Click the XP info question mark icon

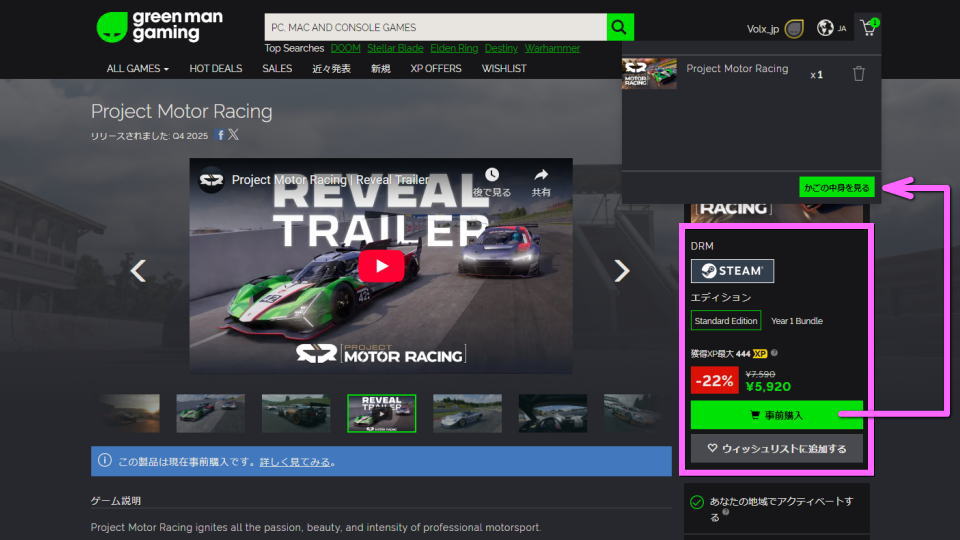coord(774,353)
